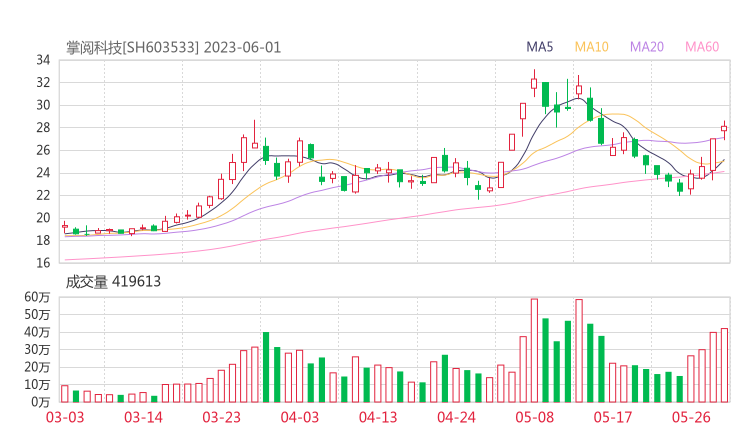
Task: Click the 16 price axis label
Action: tap(43, 263)
